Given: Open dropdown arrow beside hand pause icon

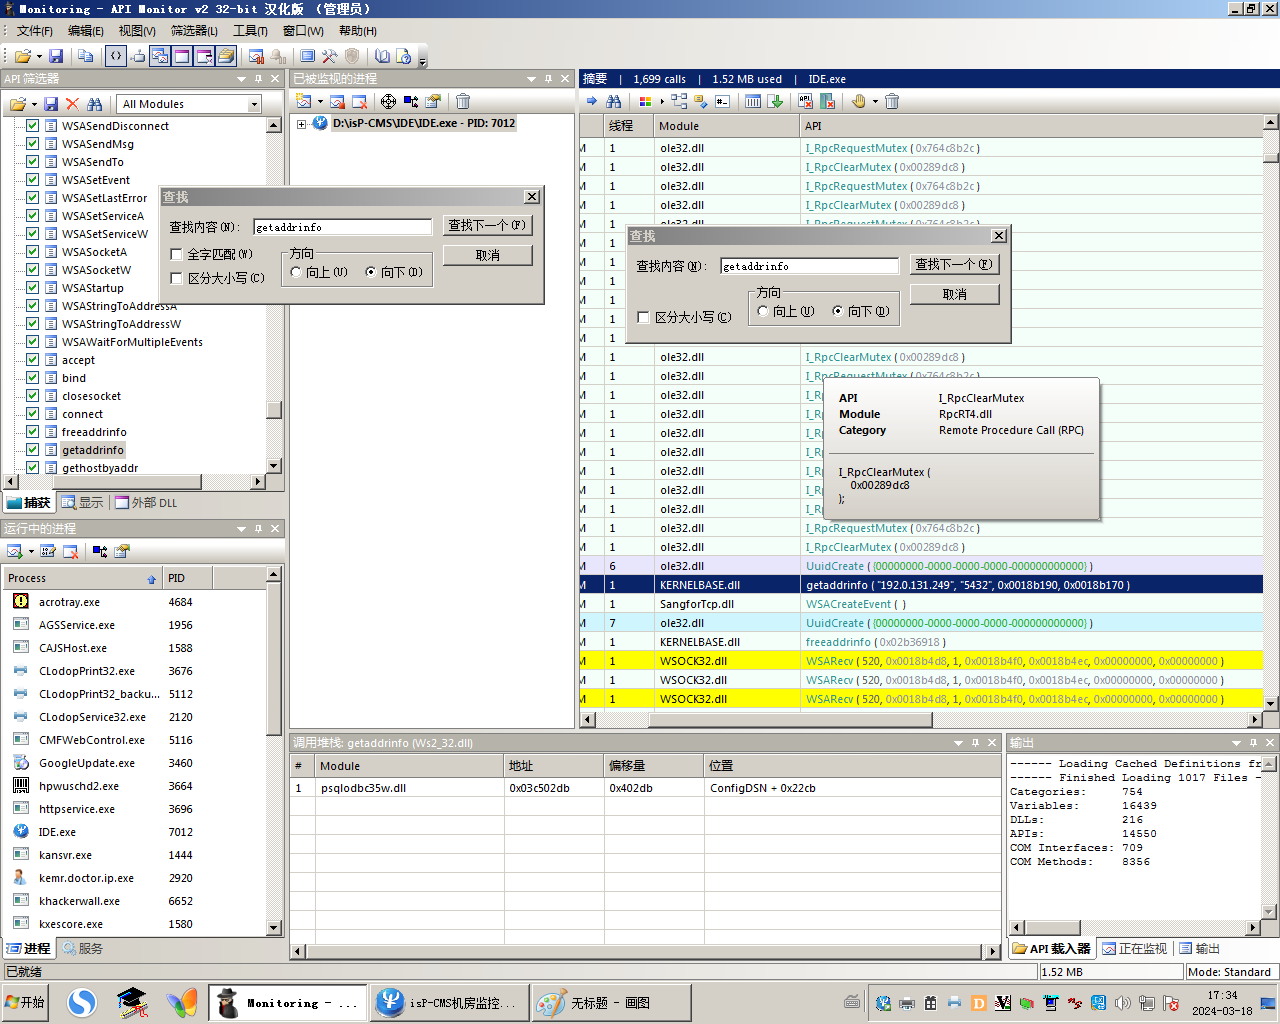Looking at the screenshot, I should click(875, 101).
